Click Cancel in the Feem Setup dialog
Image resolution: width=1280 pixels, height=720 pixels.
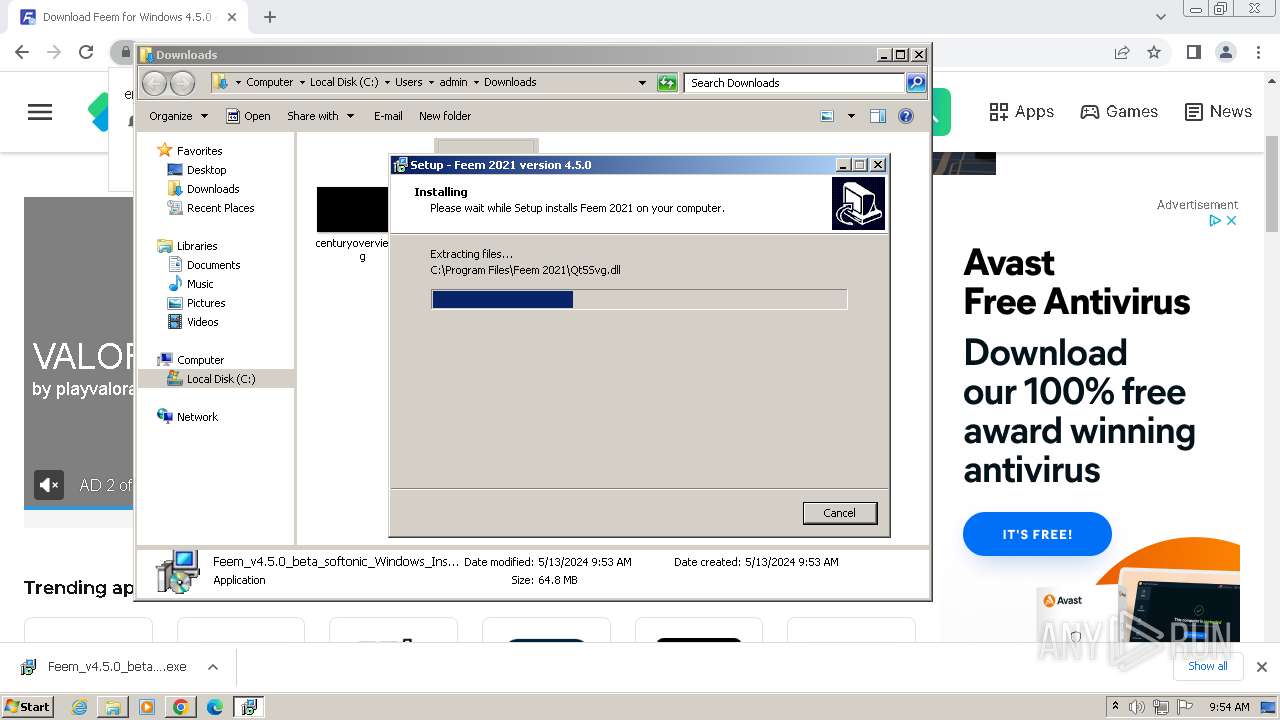839,513
